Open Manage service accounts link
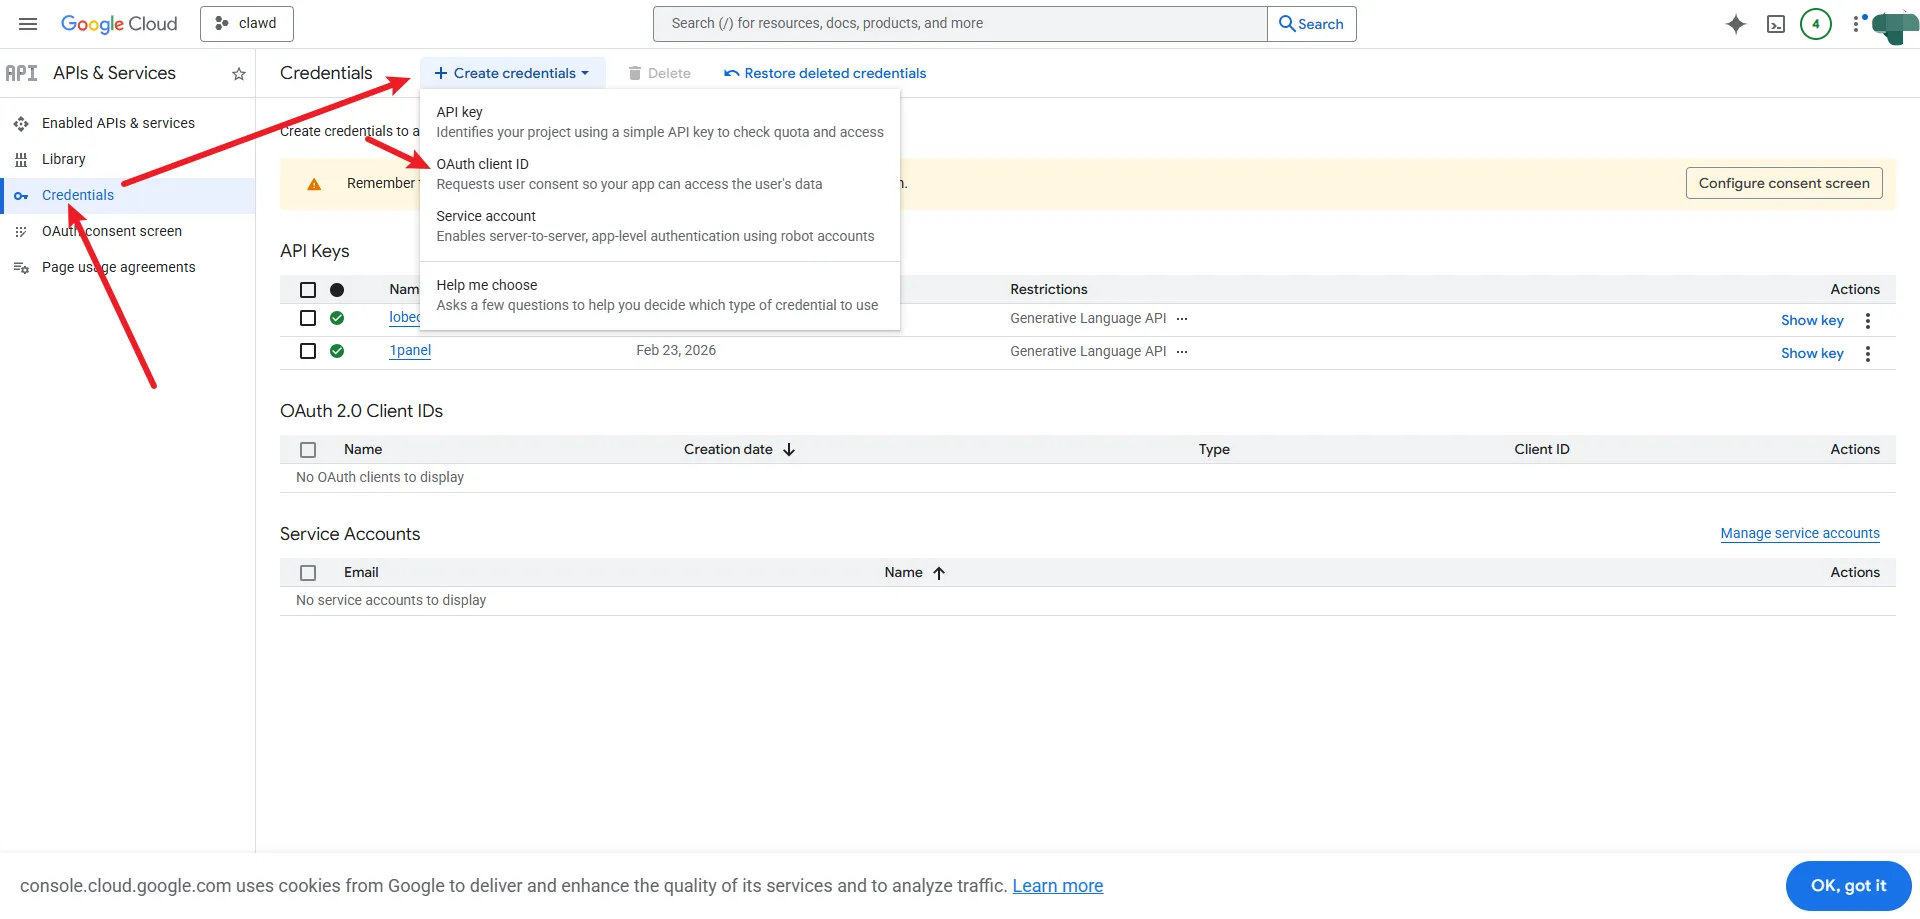This screenshot has height=919, width=1920. click(x=1799, y=533)
